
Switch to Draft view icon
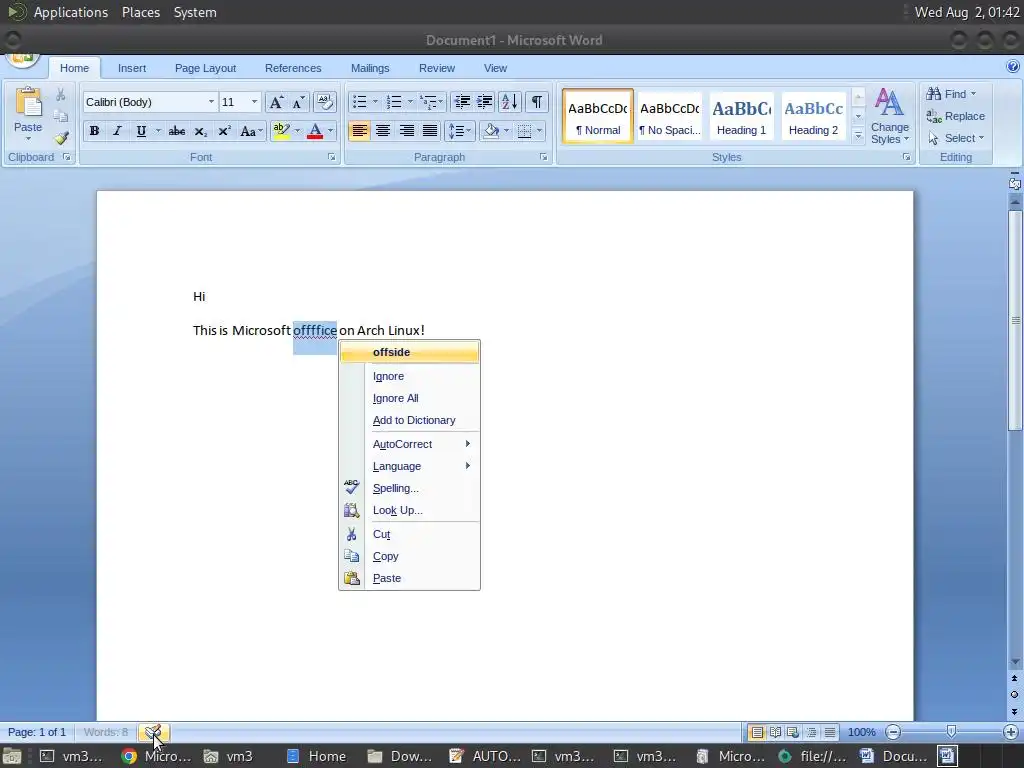click(x=829, y=732)
